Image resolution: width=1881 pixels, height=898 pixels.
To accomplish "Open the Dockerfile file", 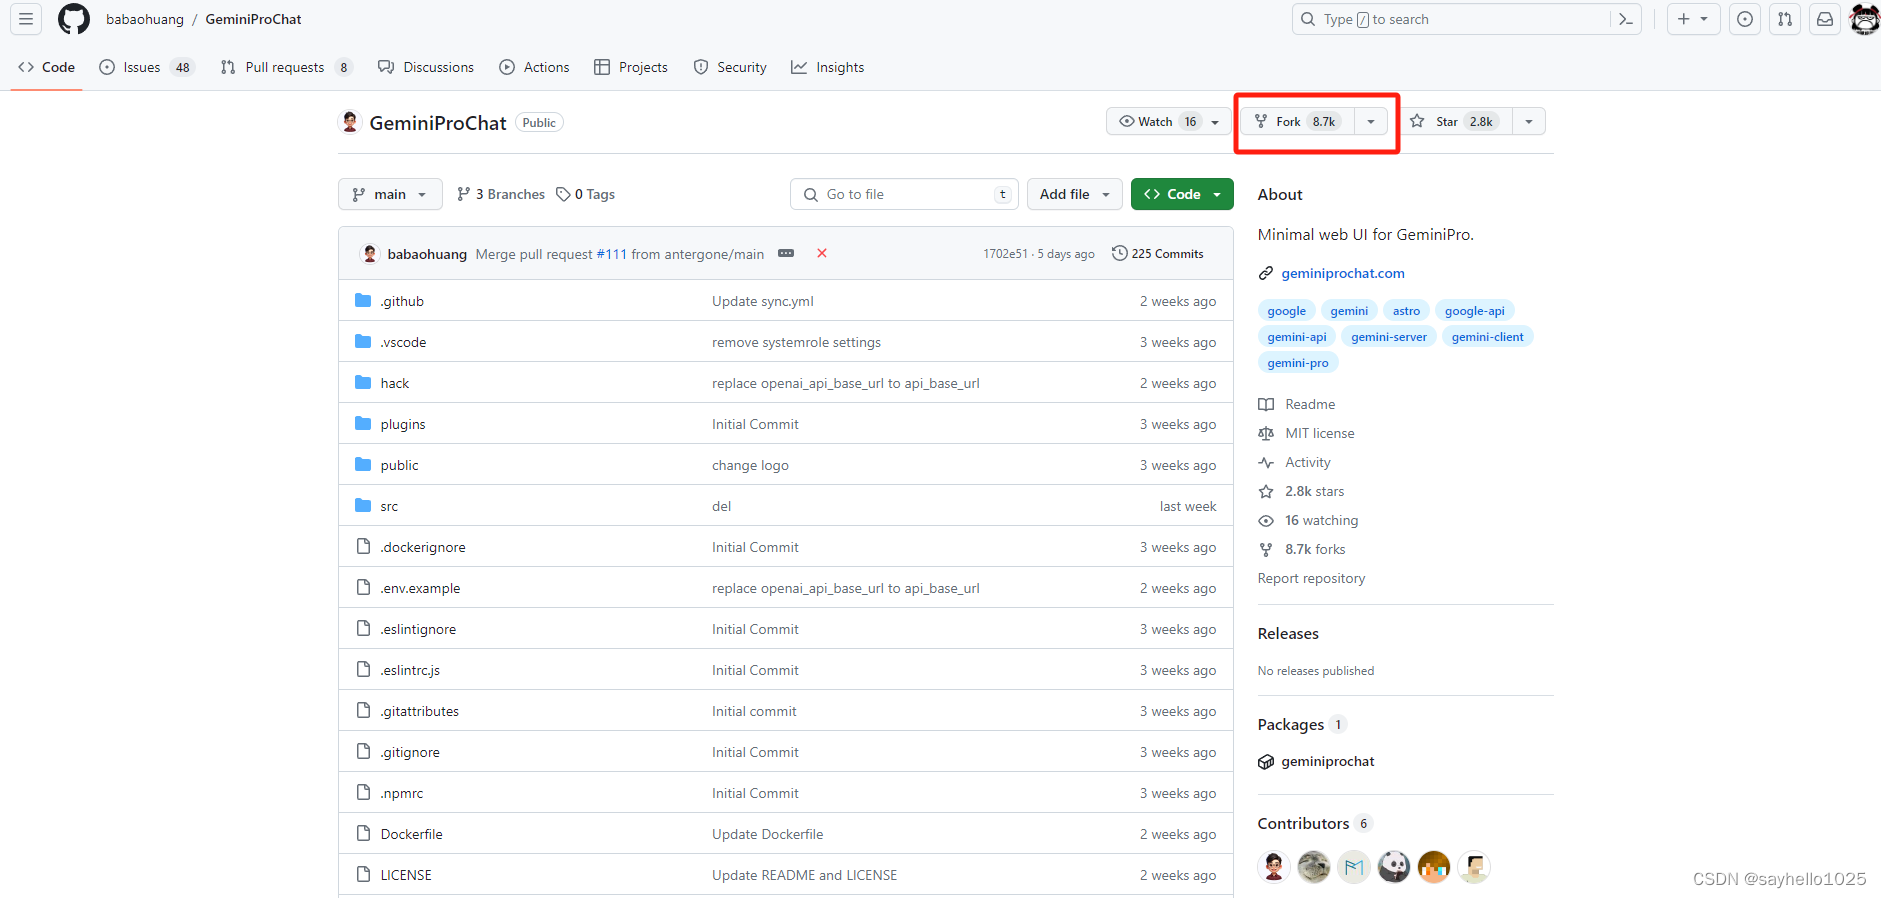I will pos(412,834).
